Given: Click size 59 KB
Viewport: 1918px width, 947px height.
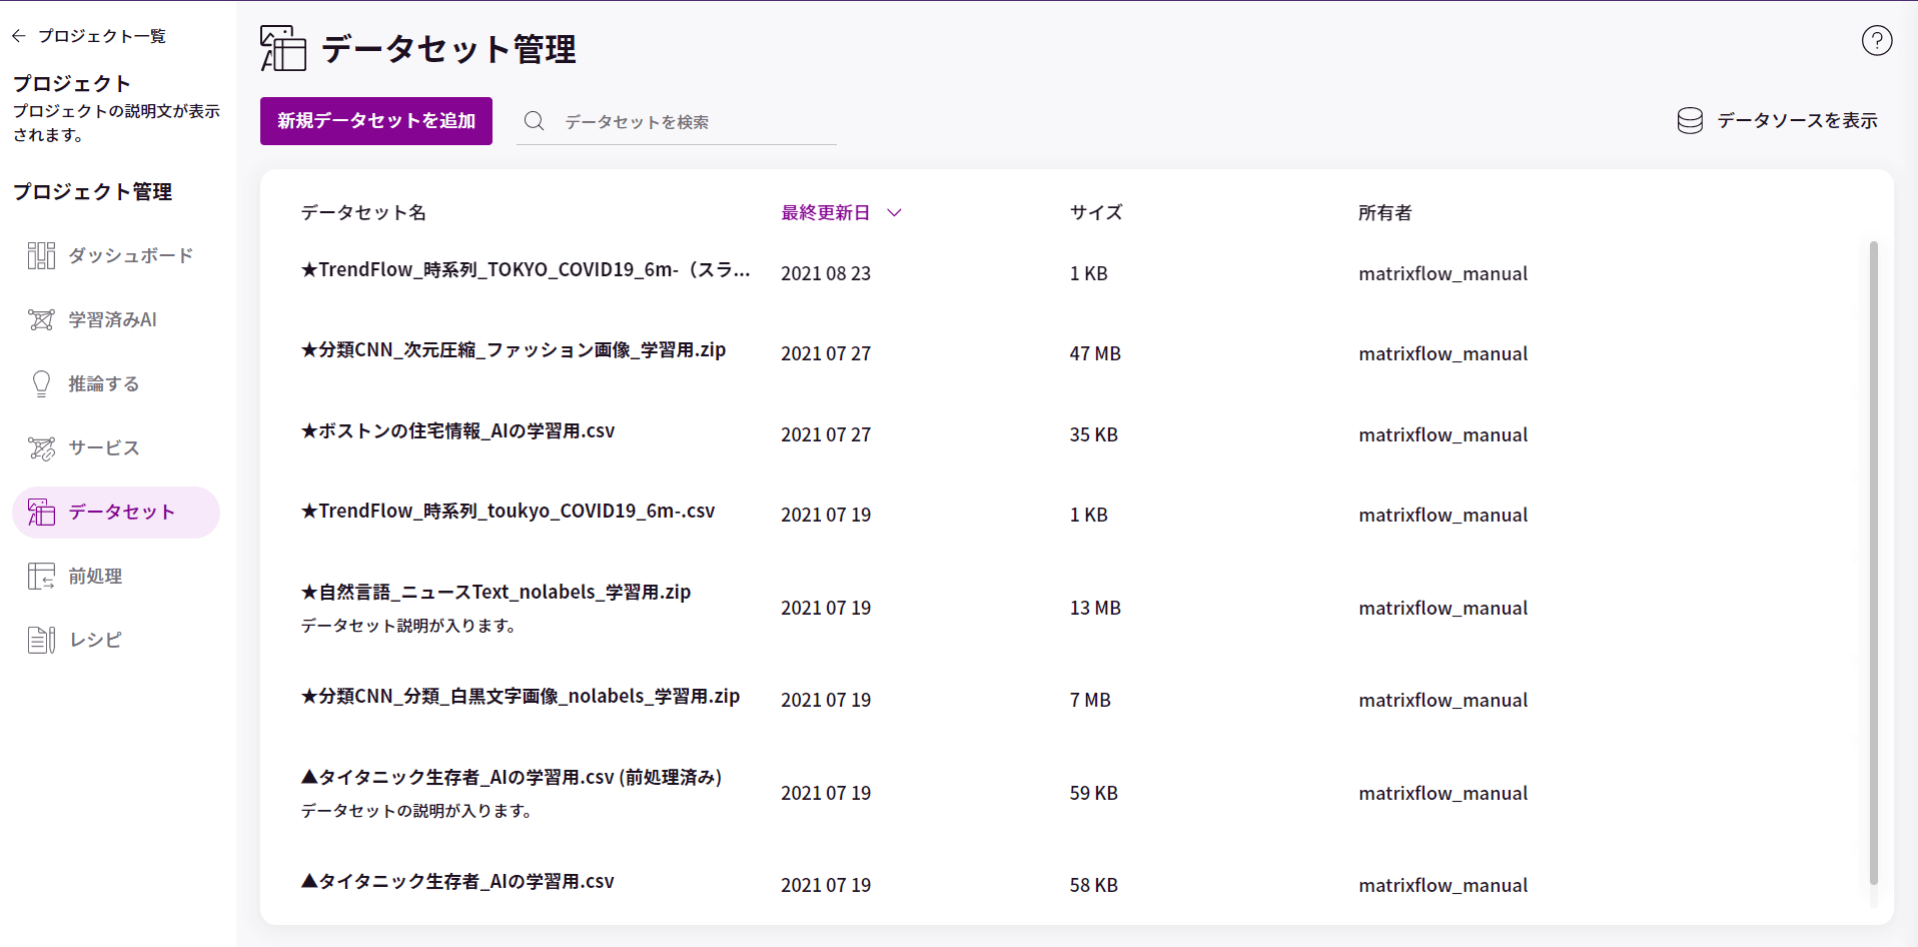Looking at the screenshot, I should click(1093, 793).
